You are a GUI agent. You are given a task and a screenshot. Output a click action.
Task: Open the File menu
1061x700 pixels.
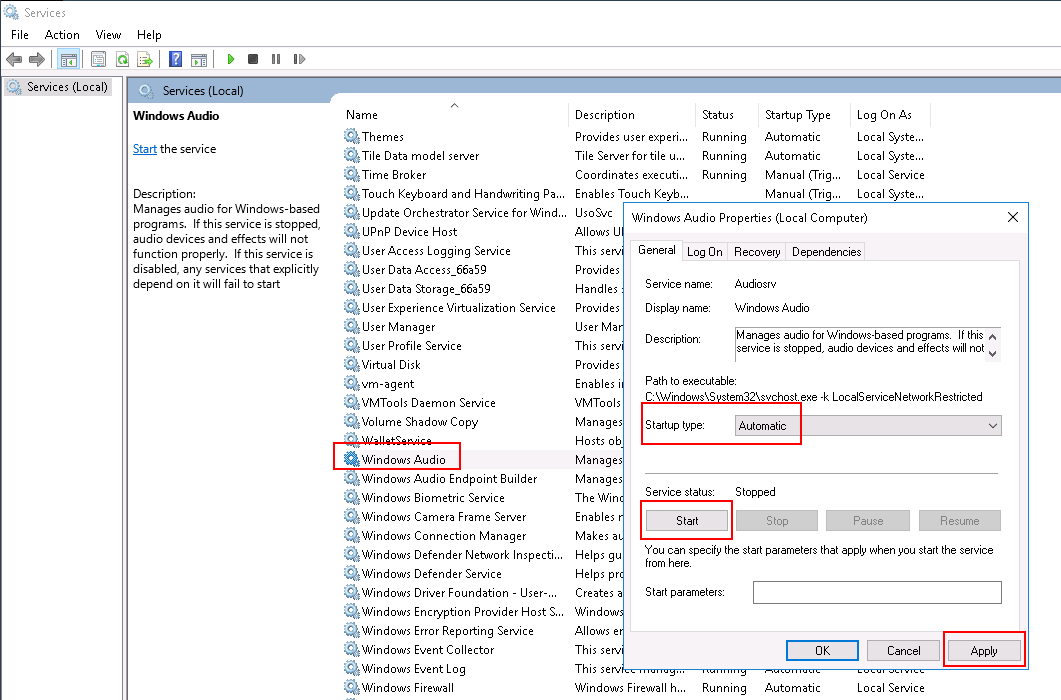20,35
